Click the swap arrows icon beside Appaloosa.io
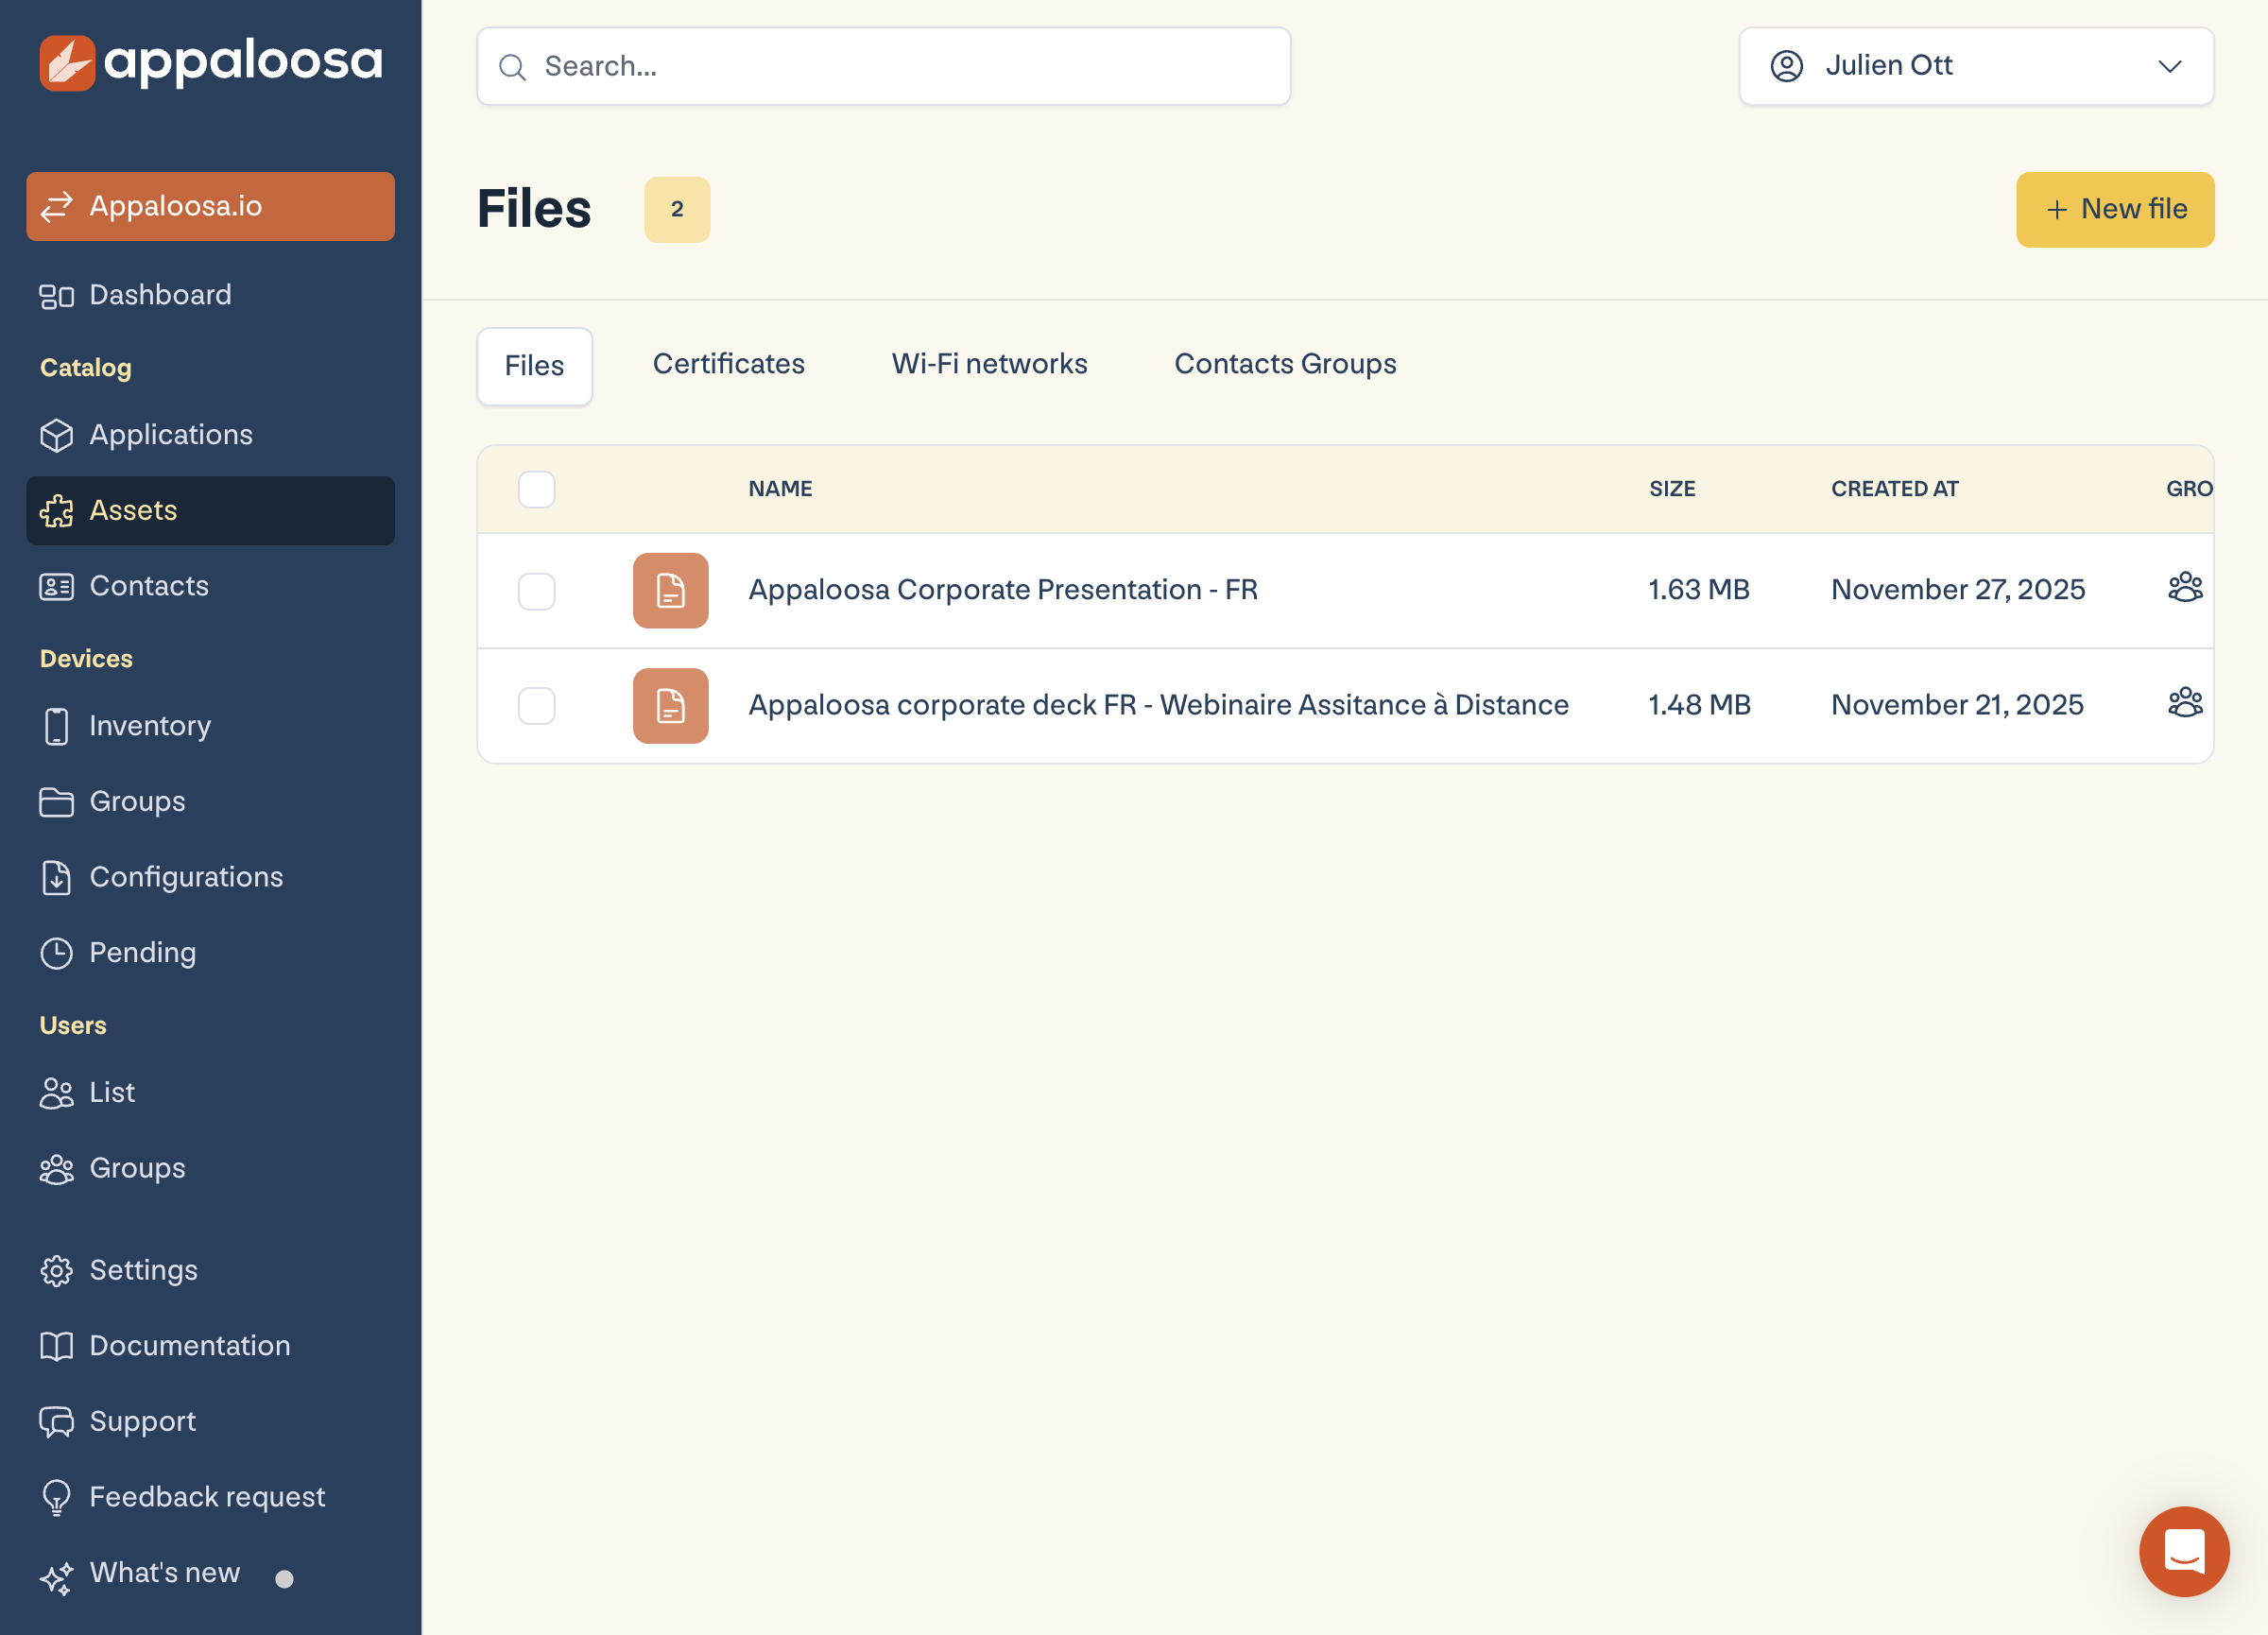The height and width of the screenshot is (1635, 2268). (57, 206)
